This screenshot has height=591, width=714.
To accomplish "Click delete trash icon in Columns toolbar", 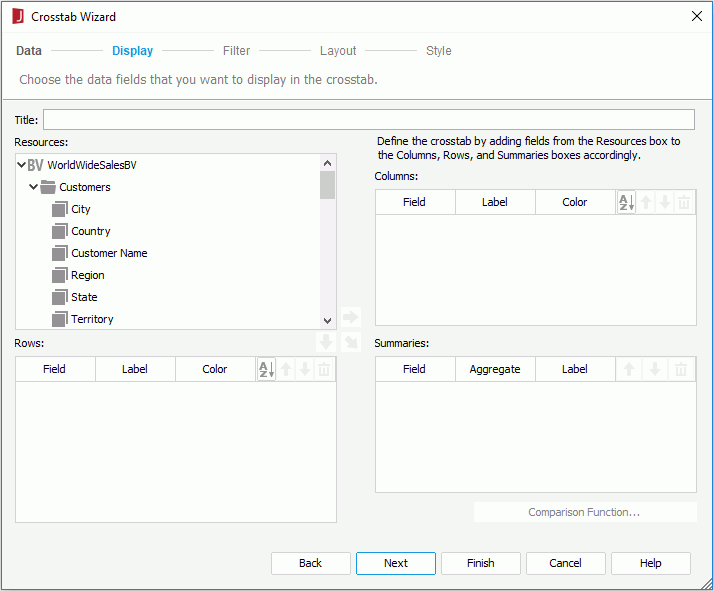I will point(684,202).
